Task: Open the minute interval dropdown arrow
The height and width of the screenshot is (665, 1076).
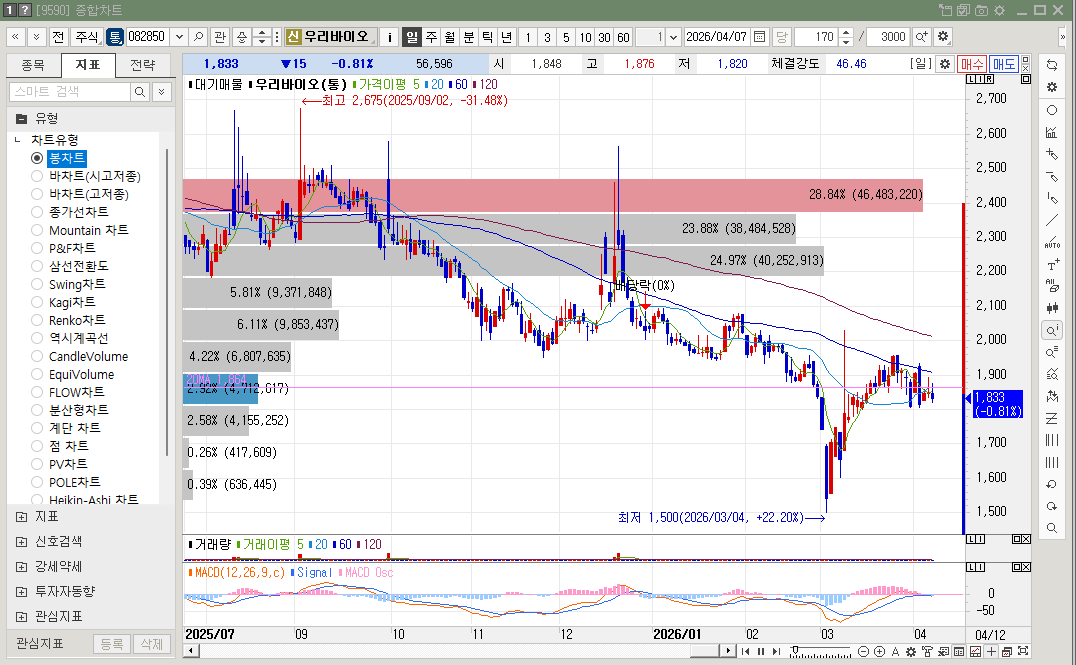Action: coord(673,36)
